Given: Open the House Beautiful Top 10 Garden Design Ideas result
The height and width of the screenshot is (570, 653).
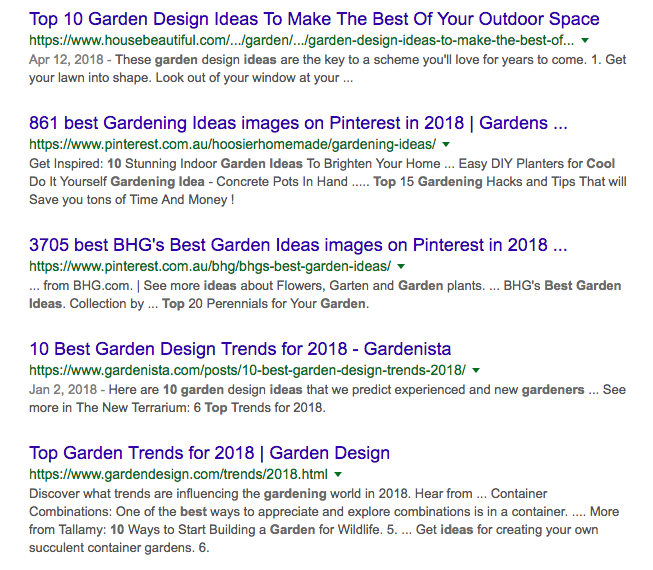Looking at the screenshot, I should coord(314,19).
